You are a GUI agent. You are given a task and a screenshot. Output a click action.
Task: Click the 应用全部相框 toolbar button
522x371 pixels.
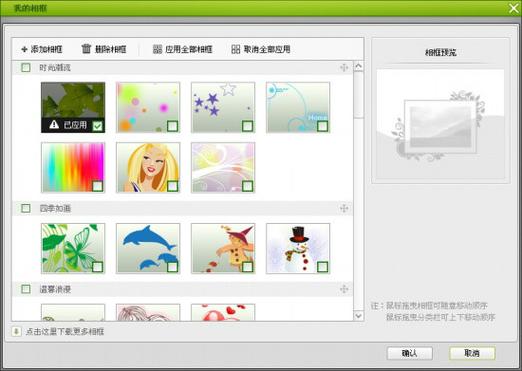(x=183, y=49)
